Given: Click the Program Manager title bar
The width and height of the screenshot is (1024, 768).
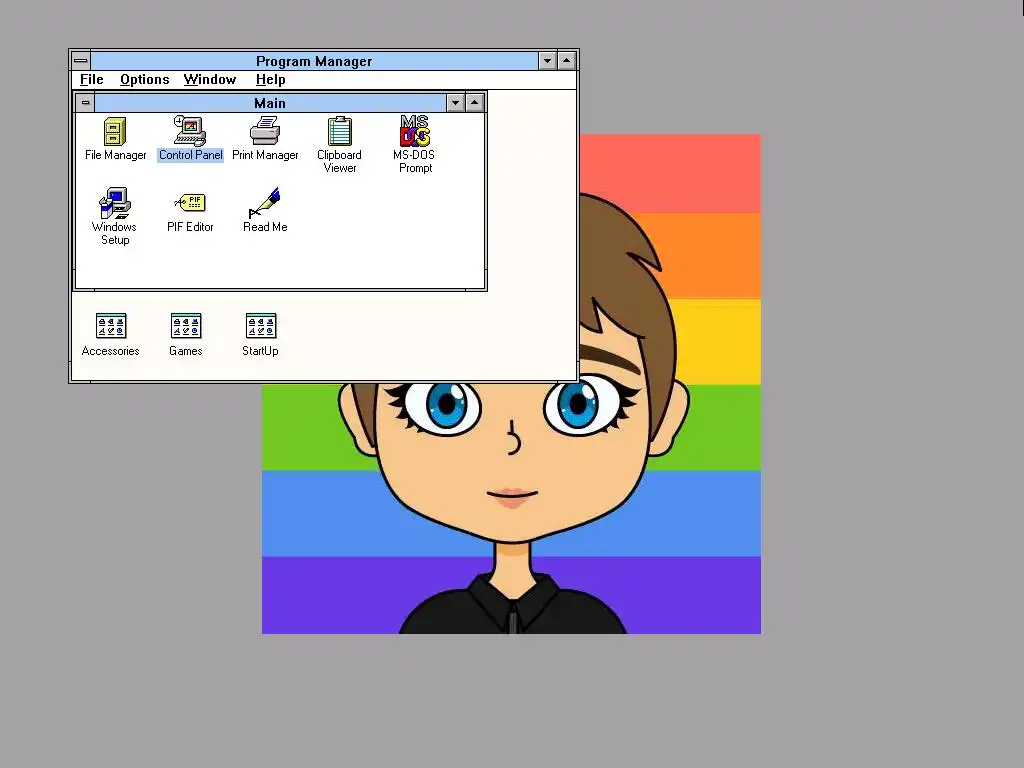Looking at the screenshot, I should (314, 61).
